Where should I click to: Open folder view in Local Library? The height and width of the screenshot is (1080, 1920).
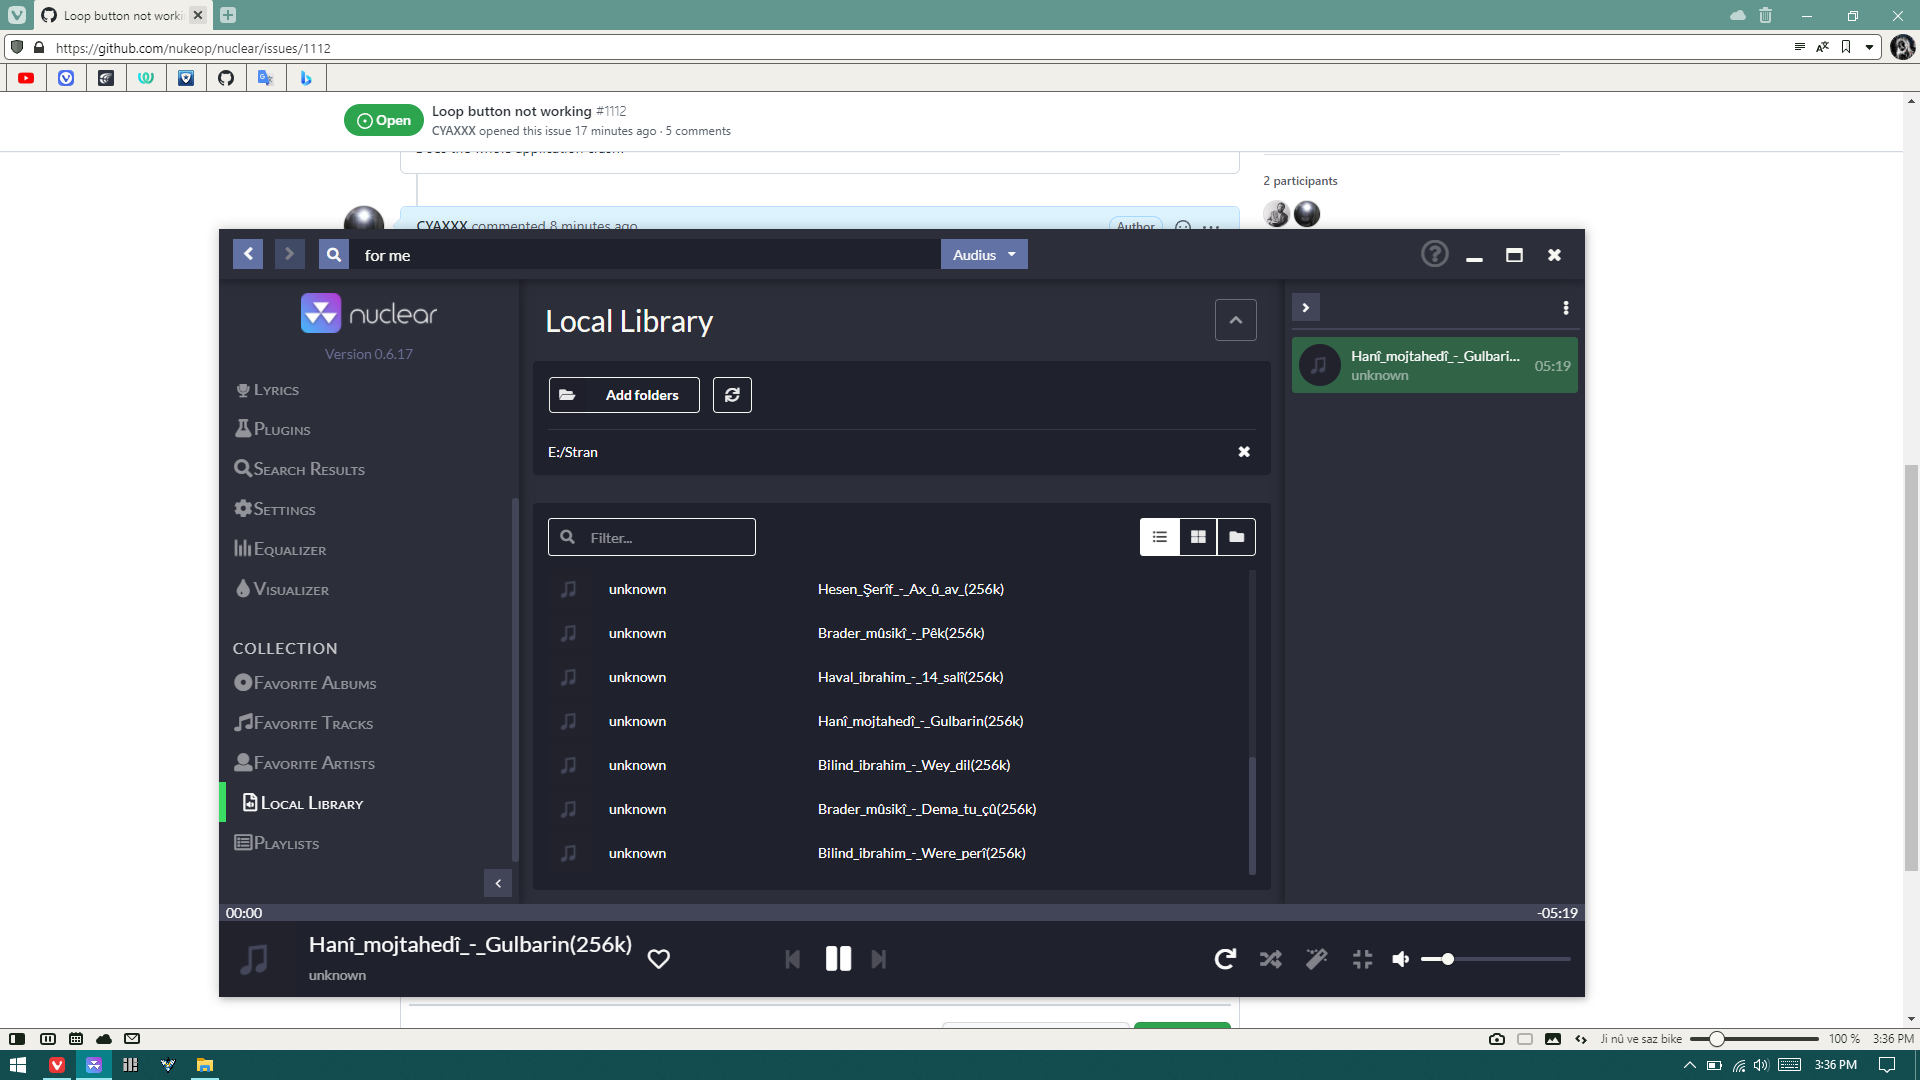(x=1236, y=537)
